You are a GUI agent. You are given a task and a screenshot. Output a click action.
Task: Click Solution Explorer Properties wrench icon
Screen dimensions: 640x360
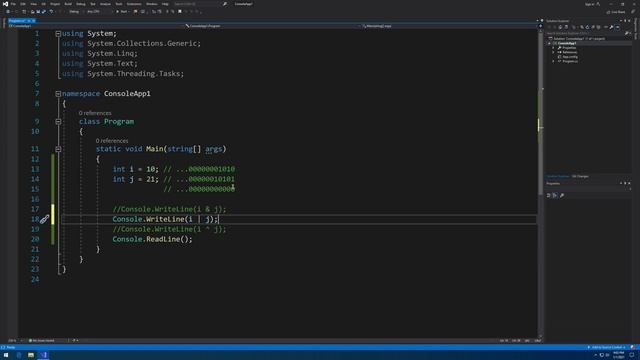coord(611,27)
